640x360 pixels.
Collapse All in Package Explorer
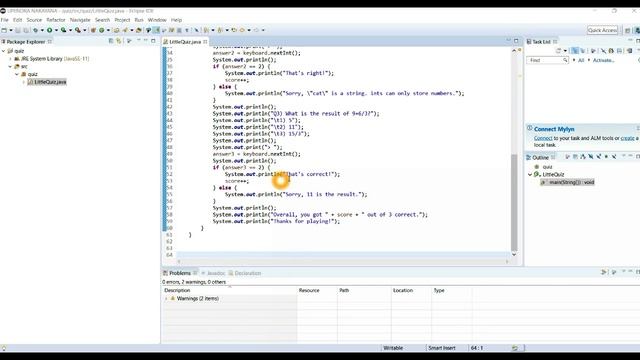coord(111,41)
